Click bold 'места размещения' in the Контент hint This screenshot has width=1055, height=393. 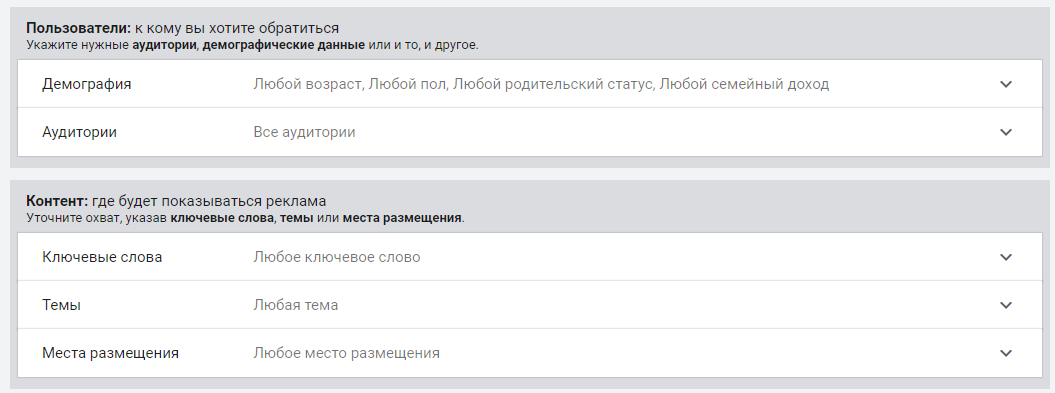click(x=402, y=218)
